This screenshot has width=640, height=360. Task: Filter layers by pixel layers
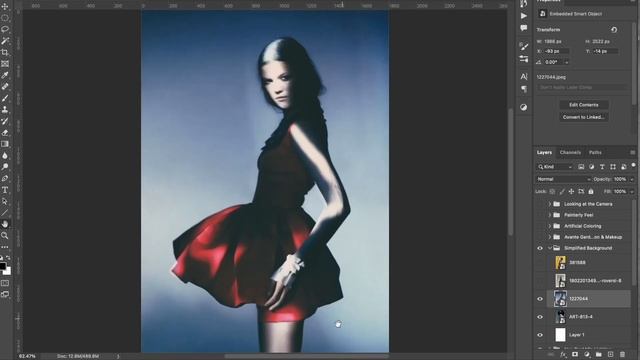click(x=581, y=167)
